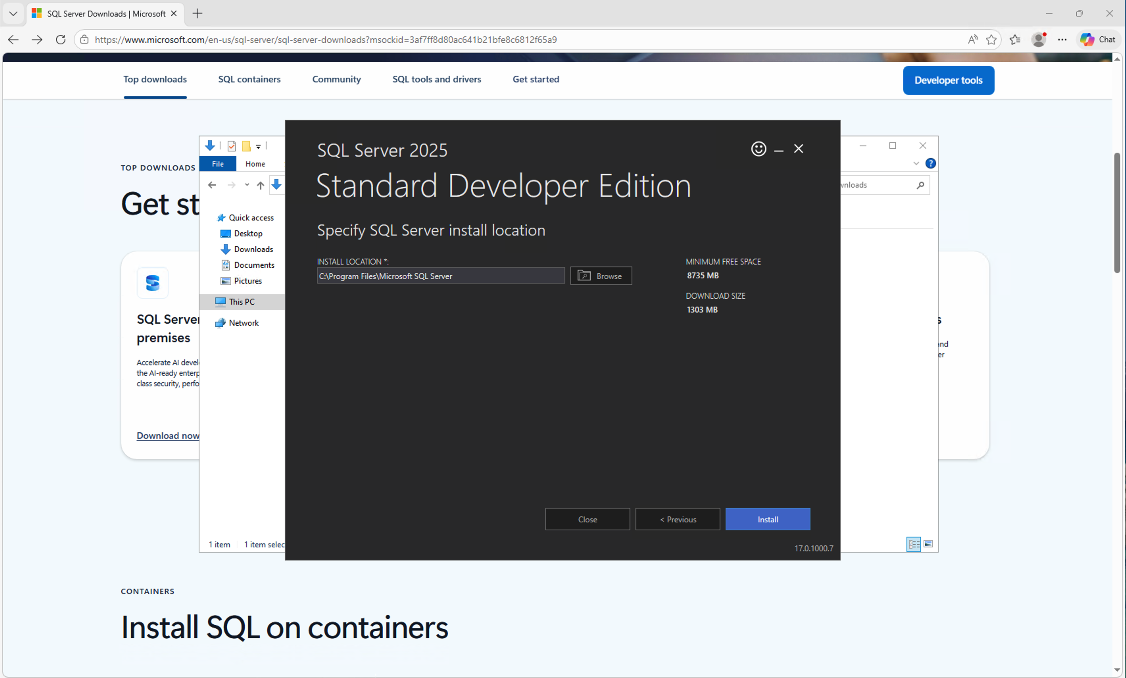Click the Close button in installer
The image size is (1126, 678).
(x=587, y=519)
